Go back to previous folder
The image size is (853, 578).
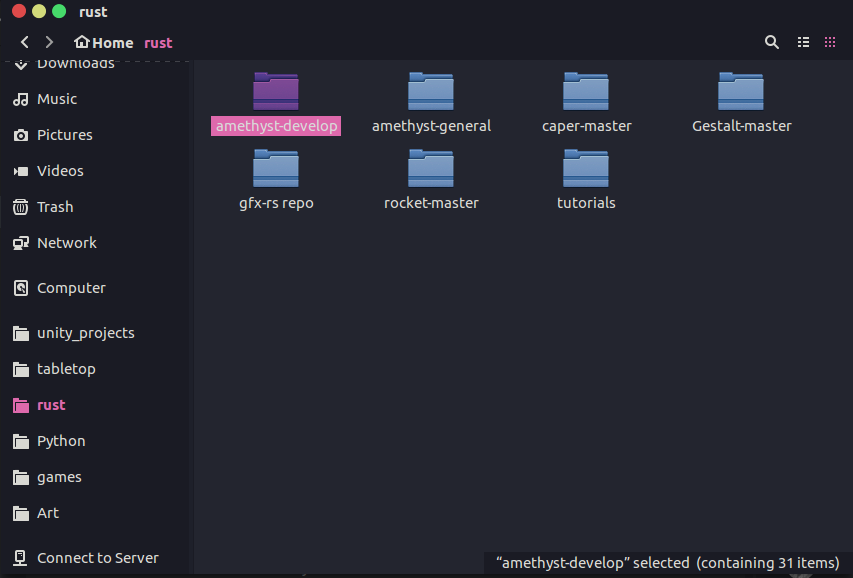pos(25,43)
